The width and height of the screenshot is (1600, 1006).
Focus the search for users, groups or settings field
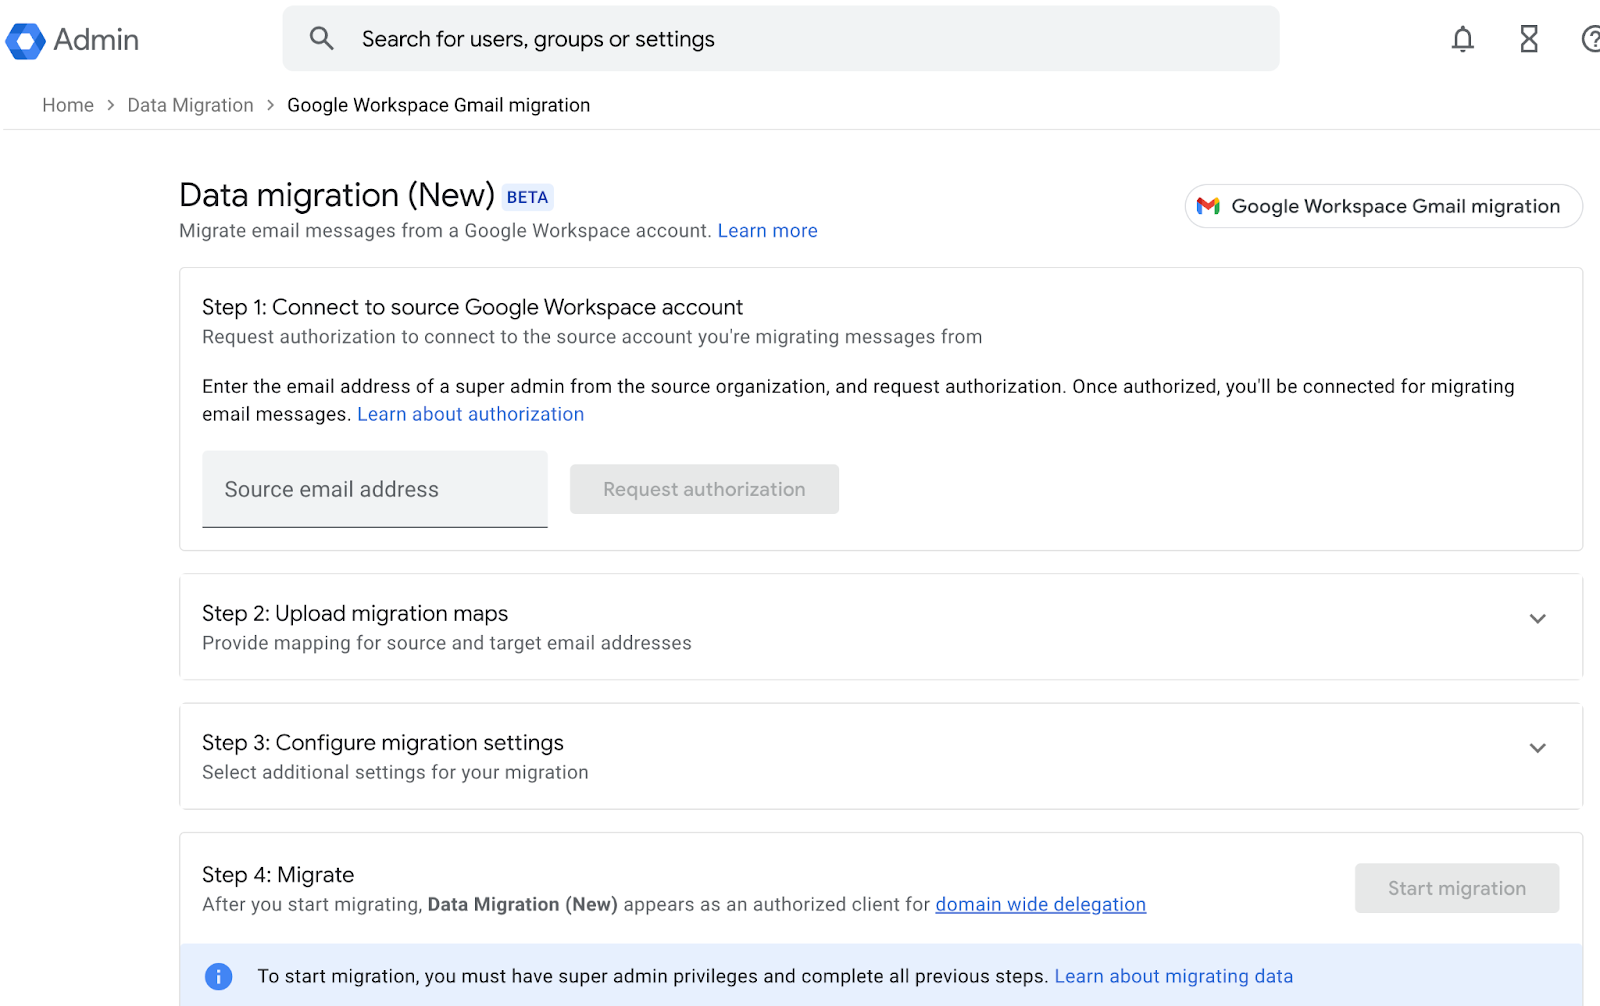point(781,39)
